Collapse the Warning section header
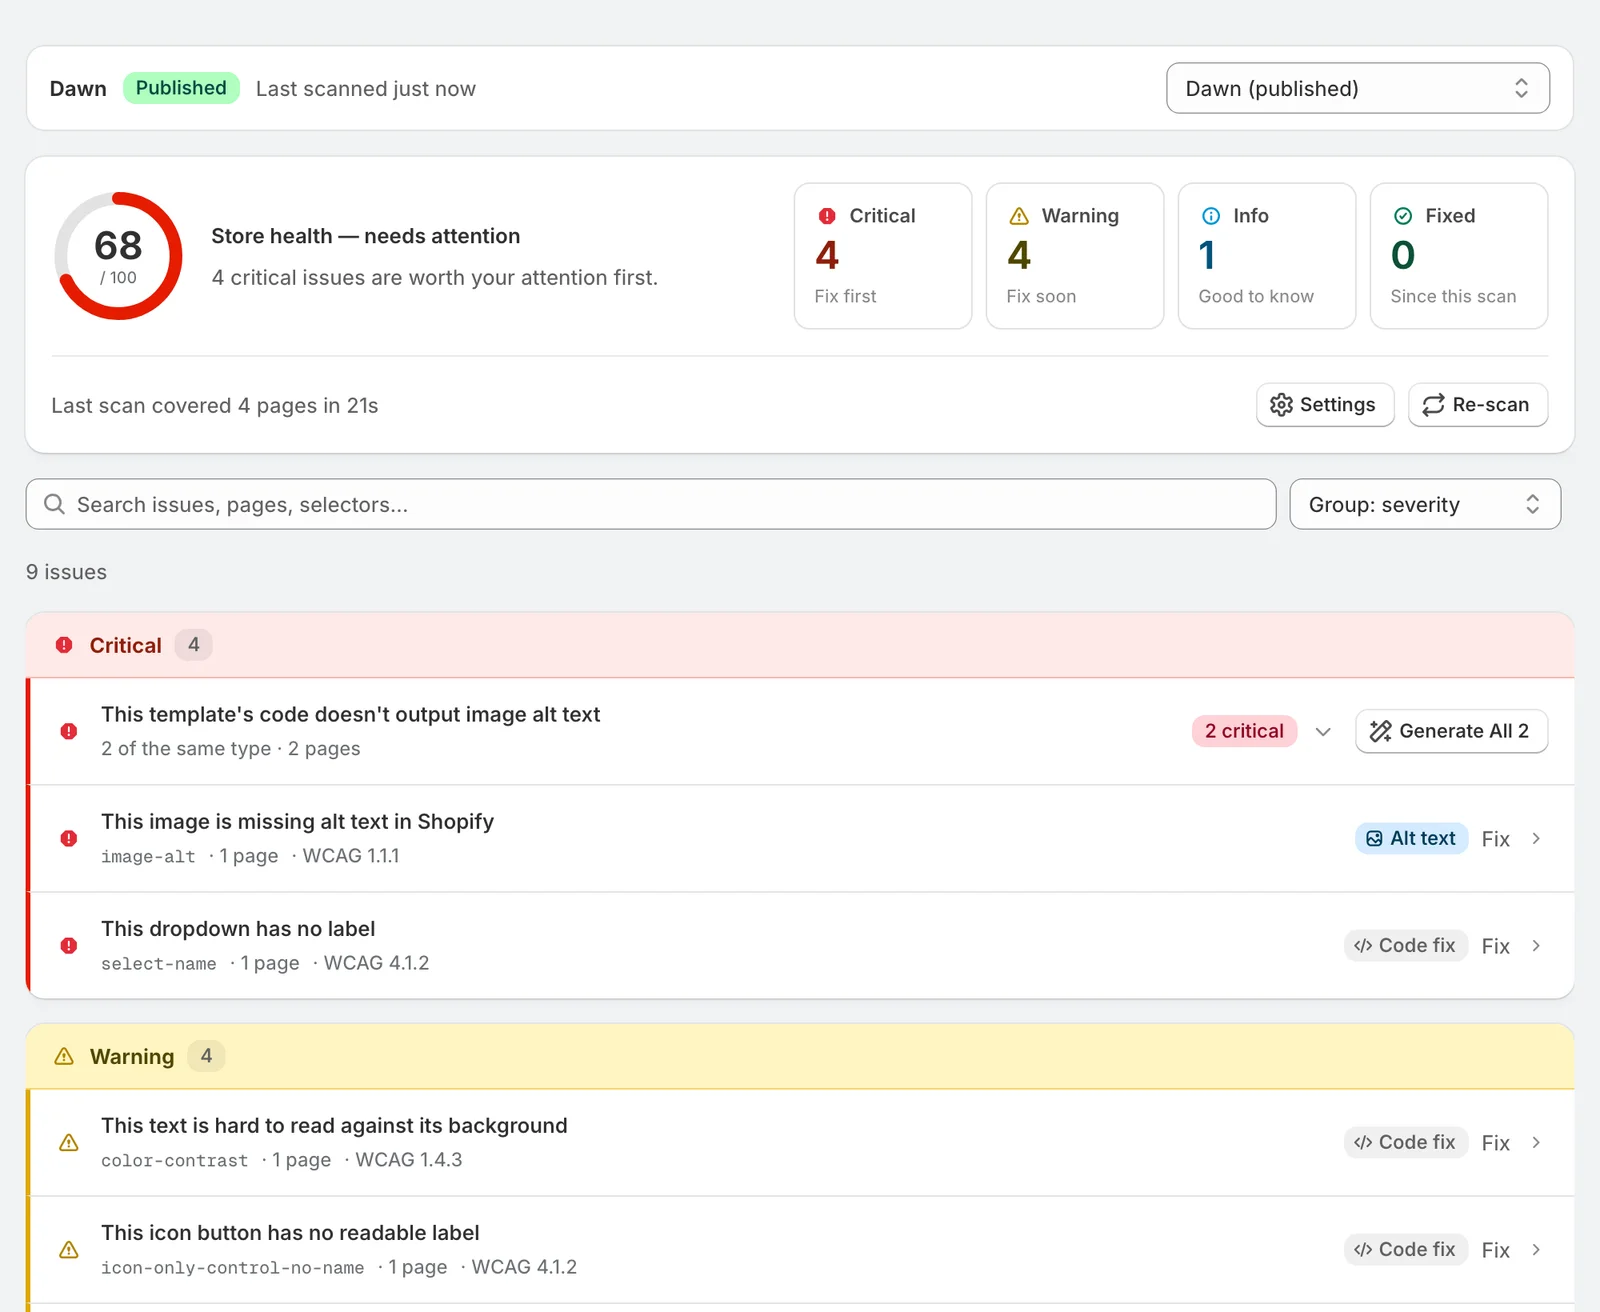Viewport: 1600px width, 1312px height. point(800,1056)
